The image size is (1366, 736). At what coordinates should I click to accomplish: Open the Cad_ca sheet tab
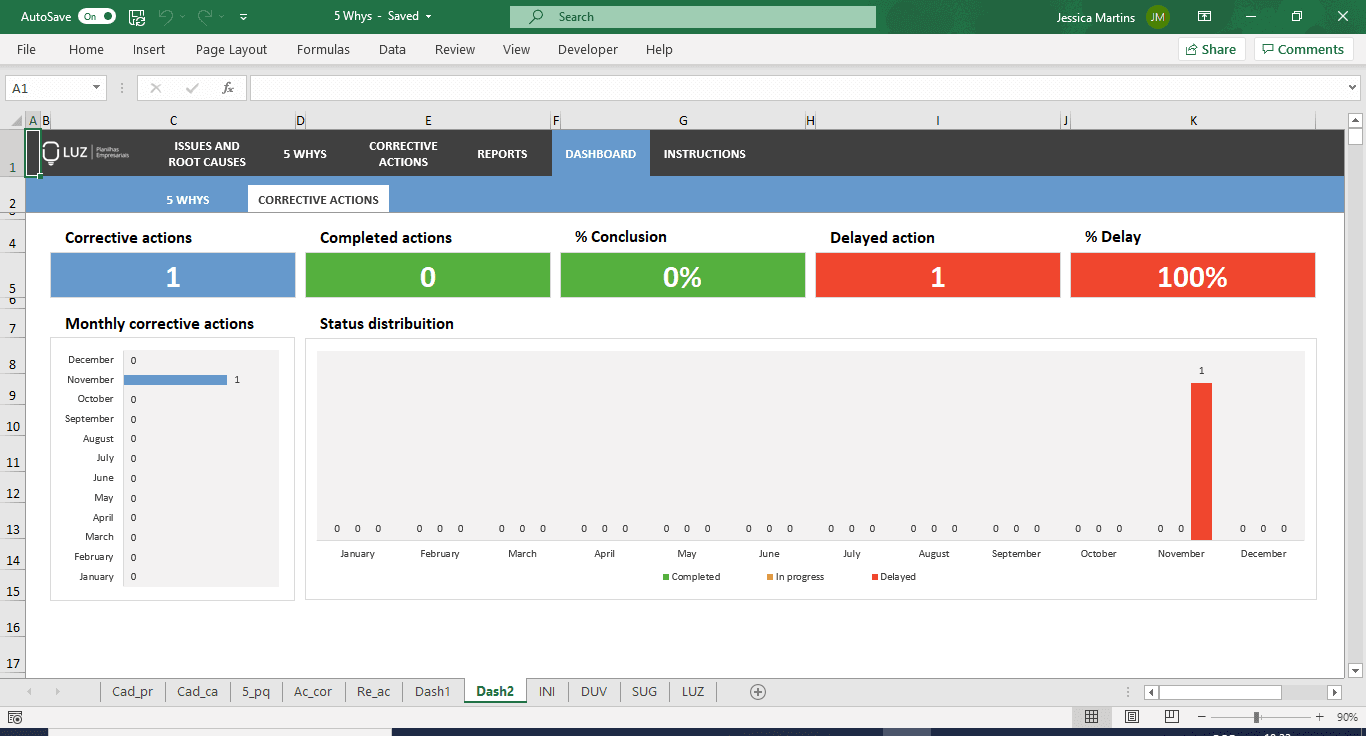[x=197, y=691]
